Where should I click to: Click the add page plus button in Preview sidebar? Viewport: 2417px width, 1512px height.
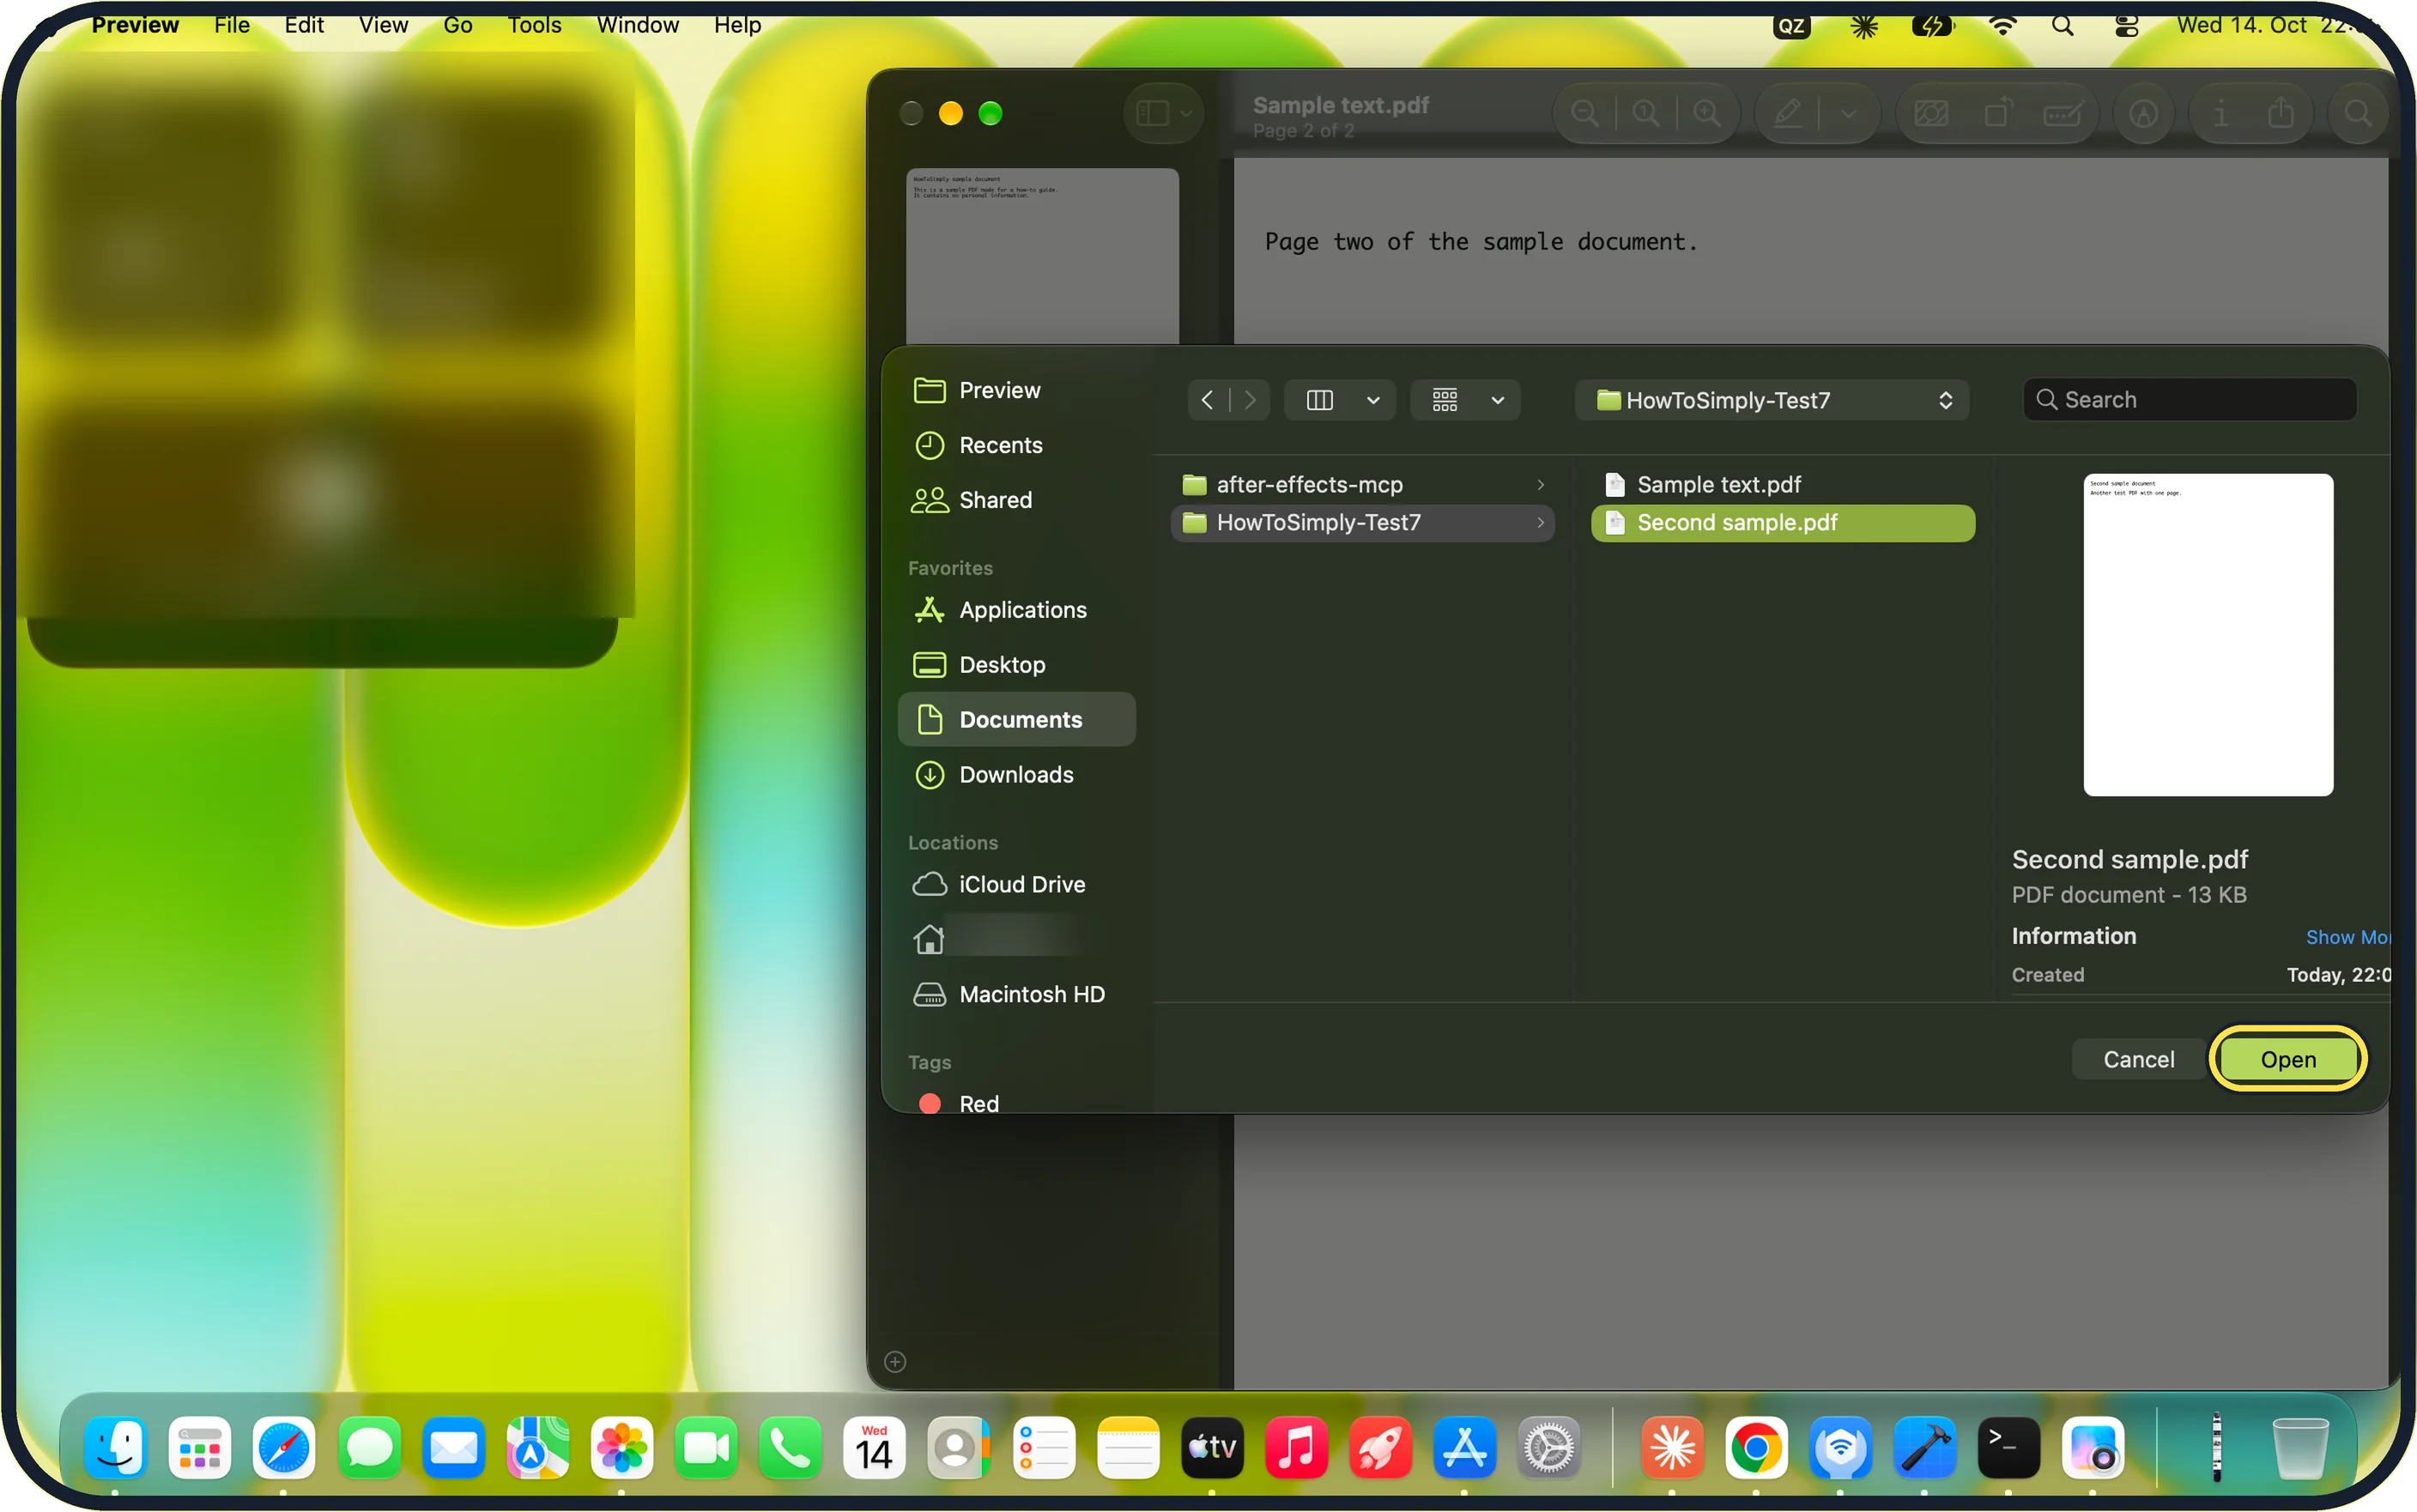895,1361
